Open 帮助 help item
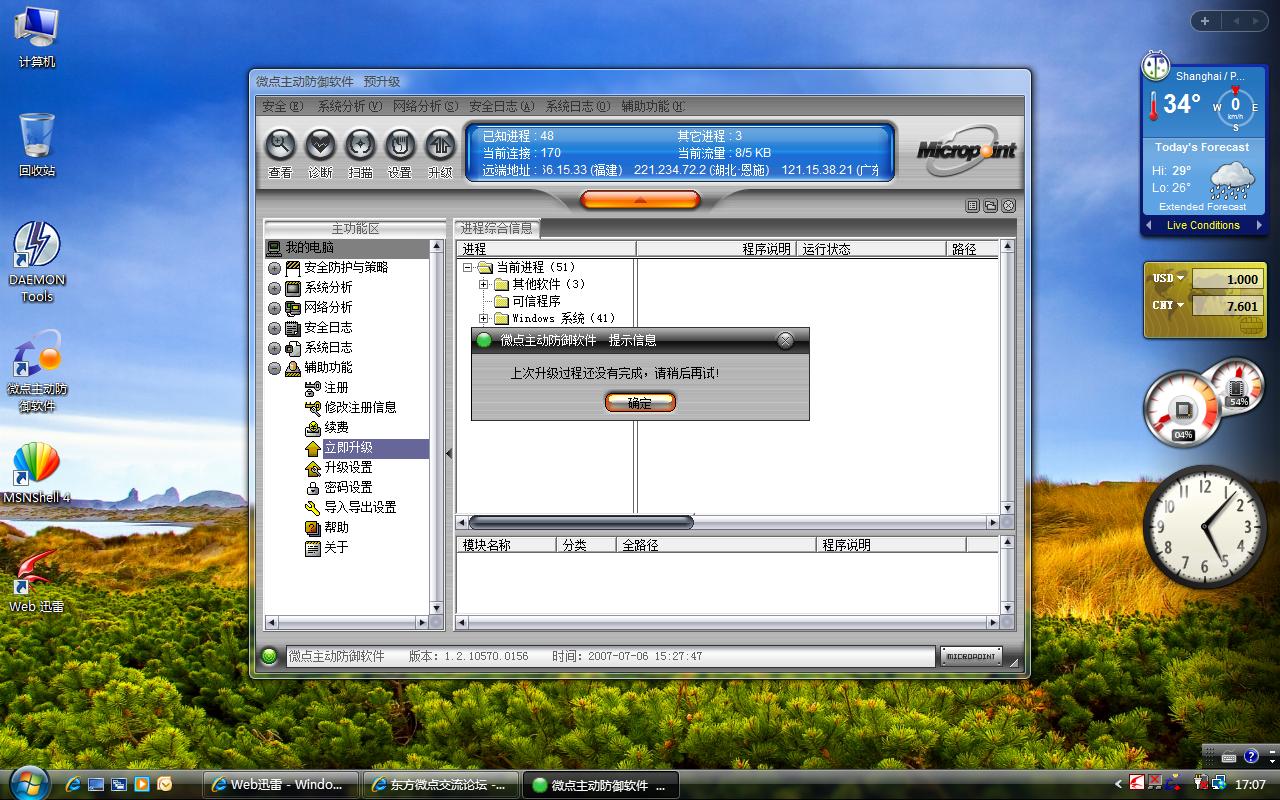The width and height of the screenshot is (1280, 800). pyautogui.click(x=336, y=527)
